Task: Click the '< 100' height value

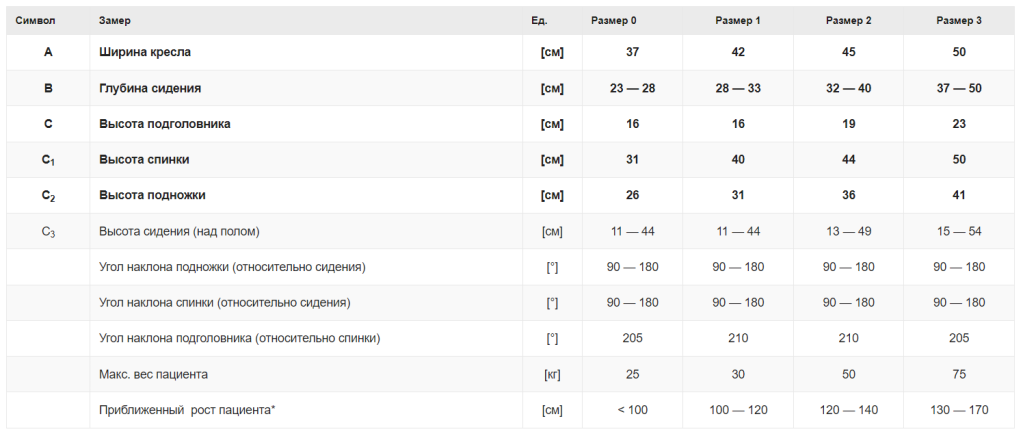Action: point(632,410)
